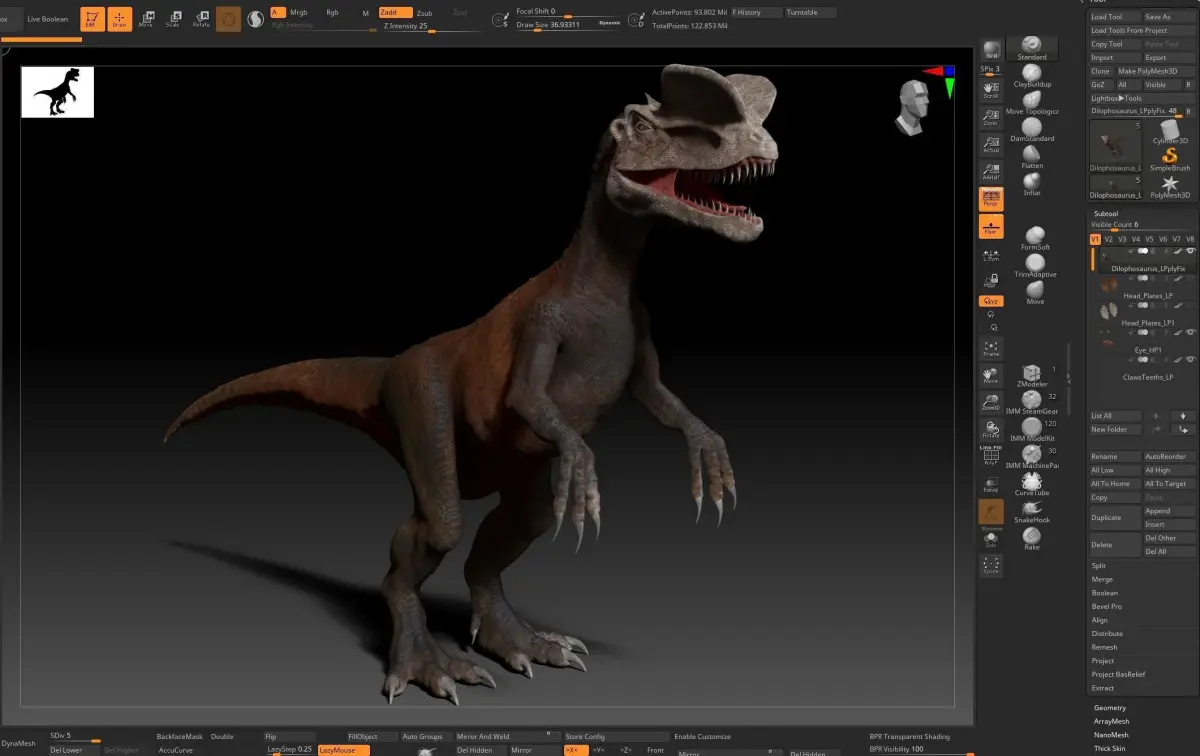This screenshot has height=756, width=1200.
Task: Select the CurveTube brush
Action: pos(1031,483)
